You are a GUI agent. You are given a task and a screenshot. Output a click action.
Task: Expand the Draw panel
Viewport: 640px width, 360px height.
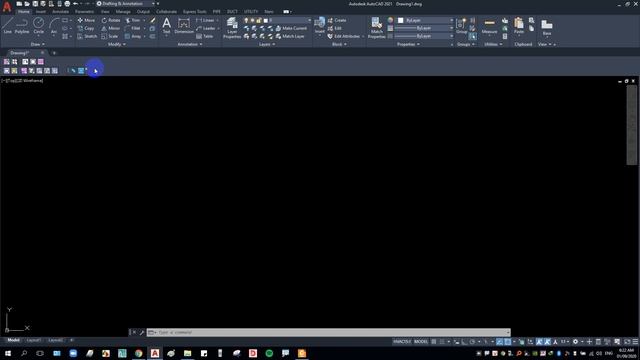click(x=38, y=44)
